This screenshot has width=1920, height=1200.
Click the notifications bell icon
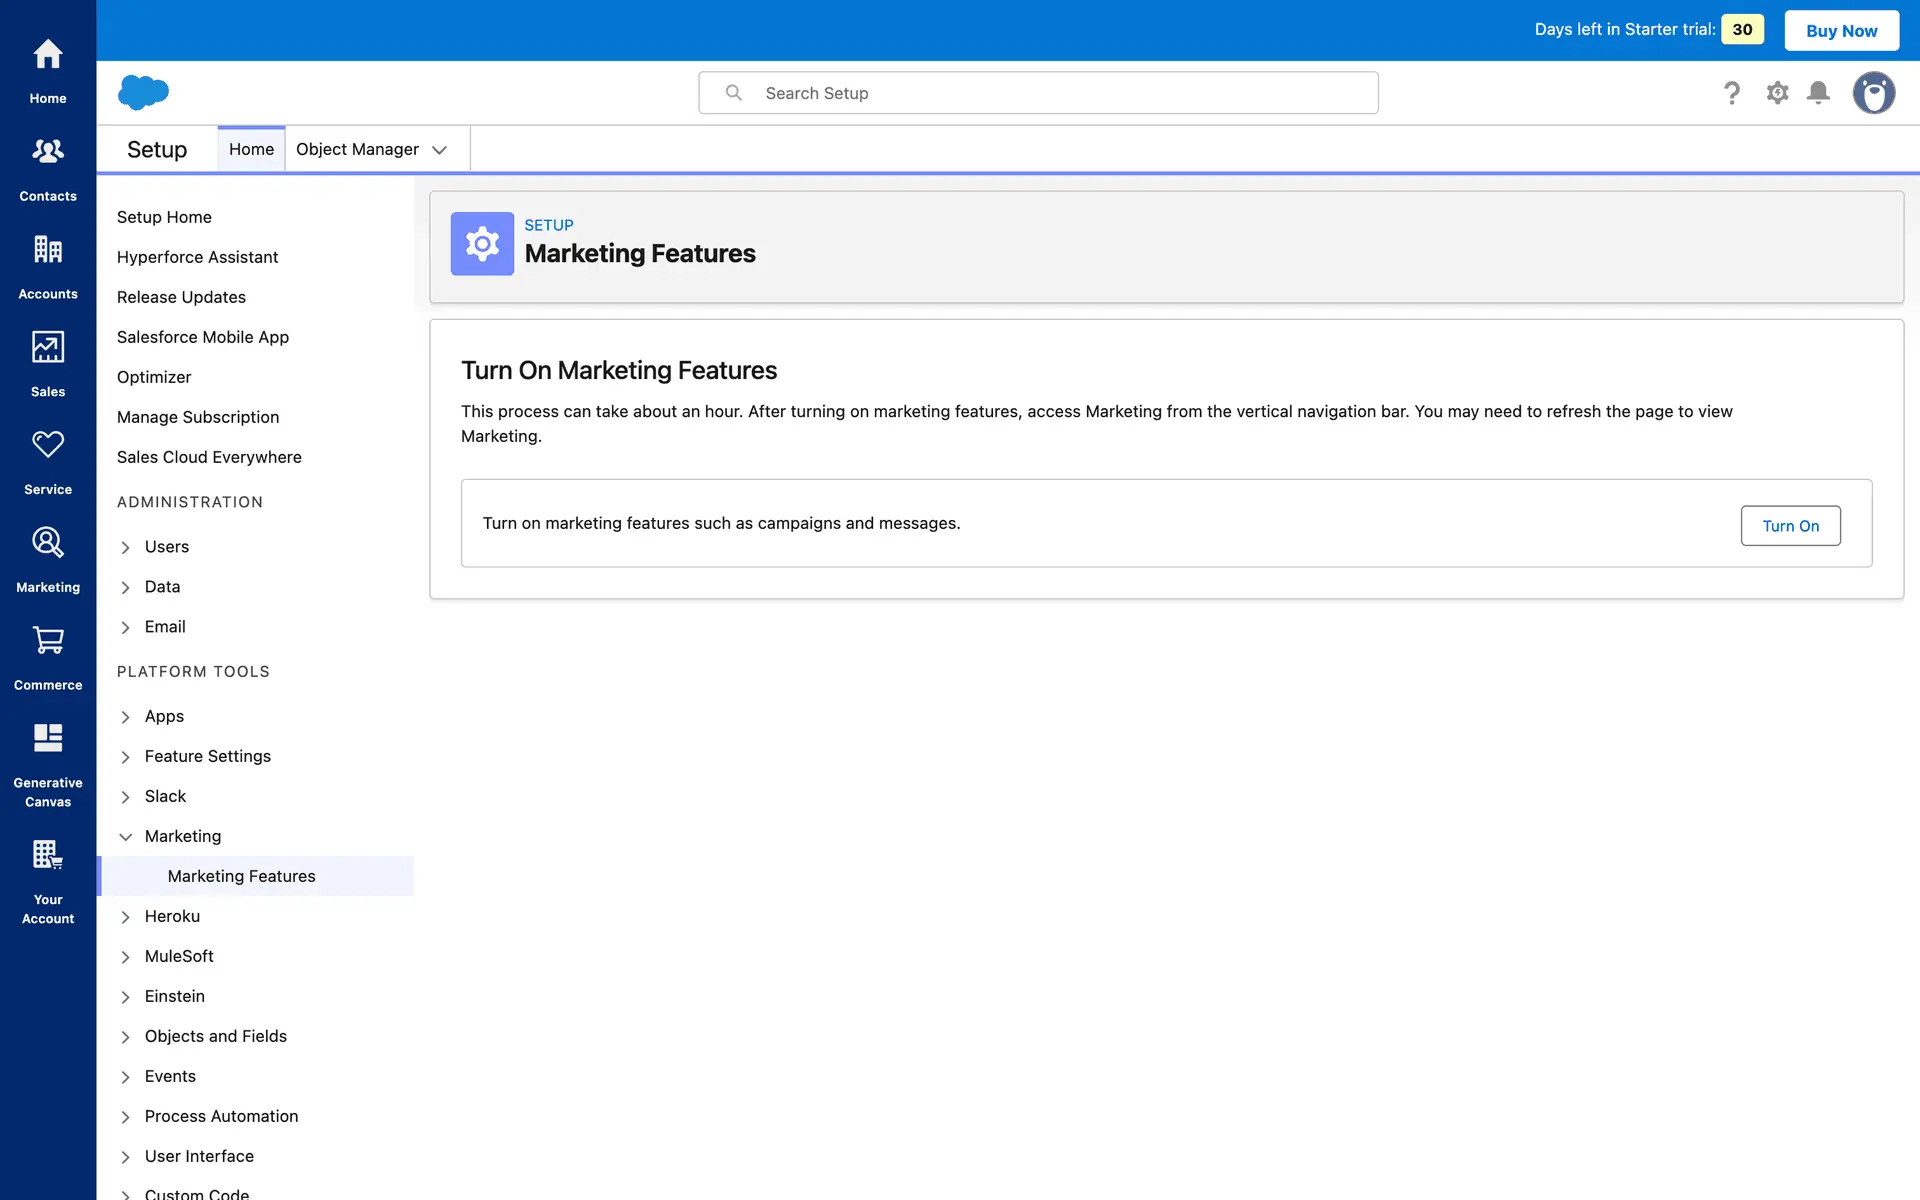1818,93
